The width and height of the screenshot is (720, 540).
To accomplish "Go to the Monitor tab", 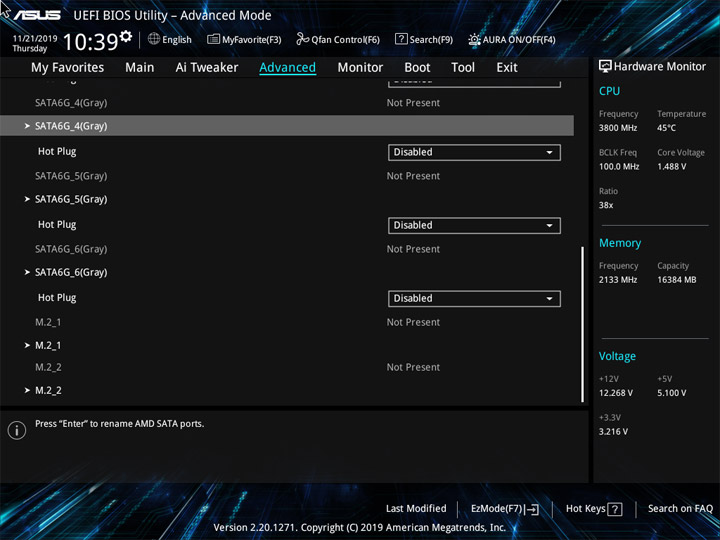I will coord(360,68).
